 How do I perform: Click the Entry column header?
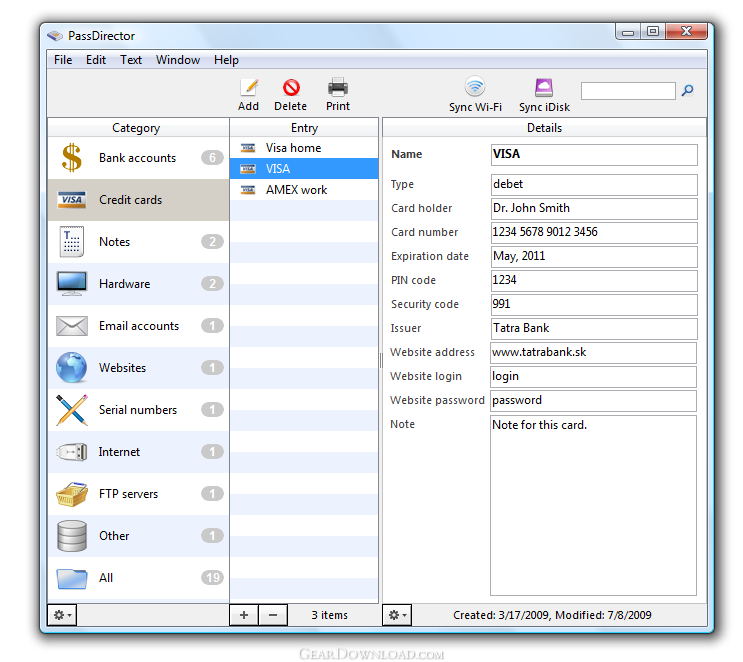coord(304,127)
